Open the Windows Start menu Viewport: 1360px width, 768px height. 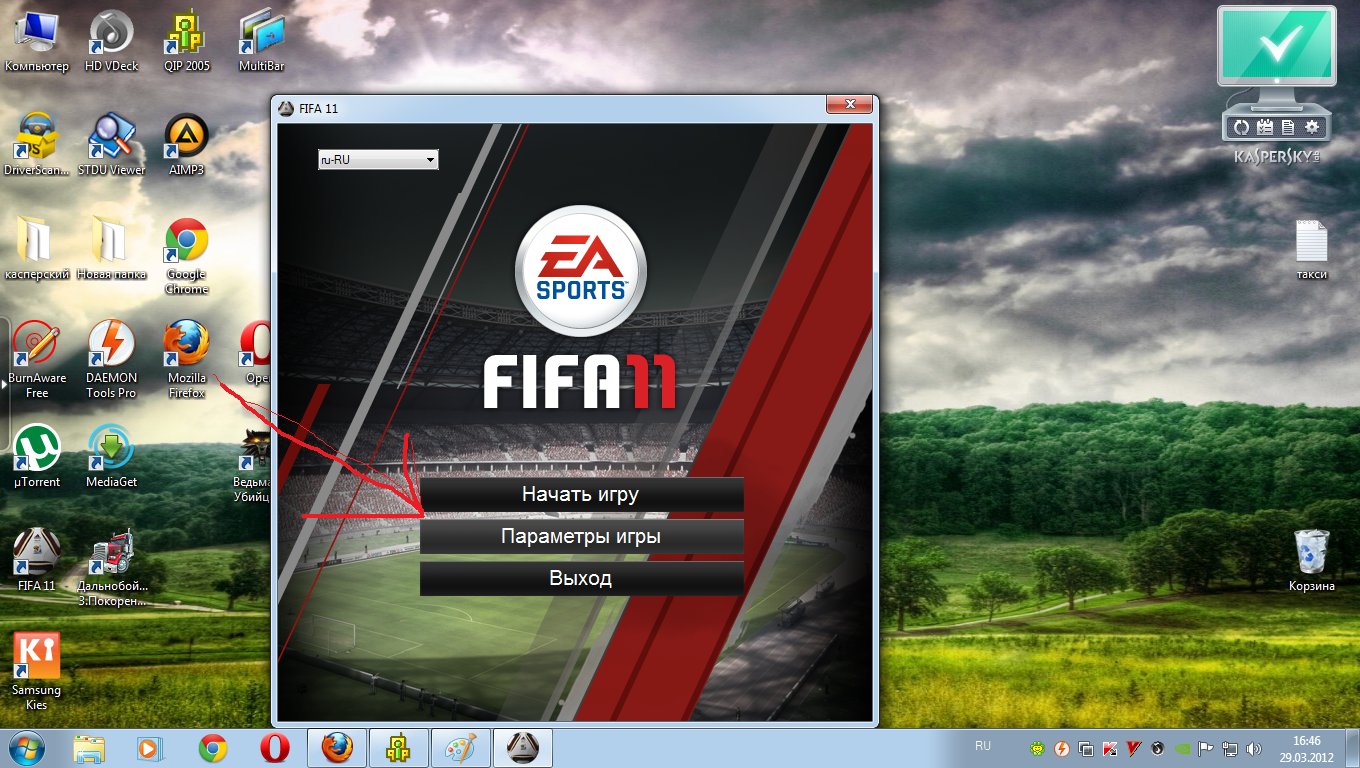26,748
